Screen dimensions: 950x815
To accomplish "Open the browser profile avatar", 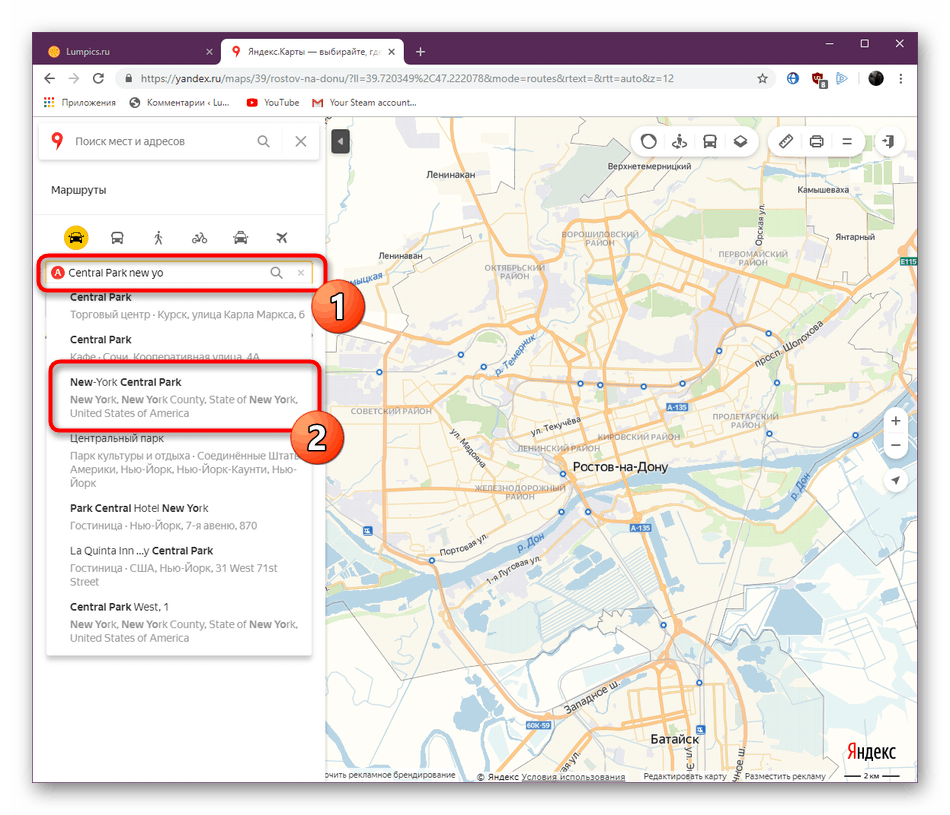I will click(x=875, y=78).
